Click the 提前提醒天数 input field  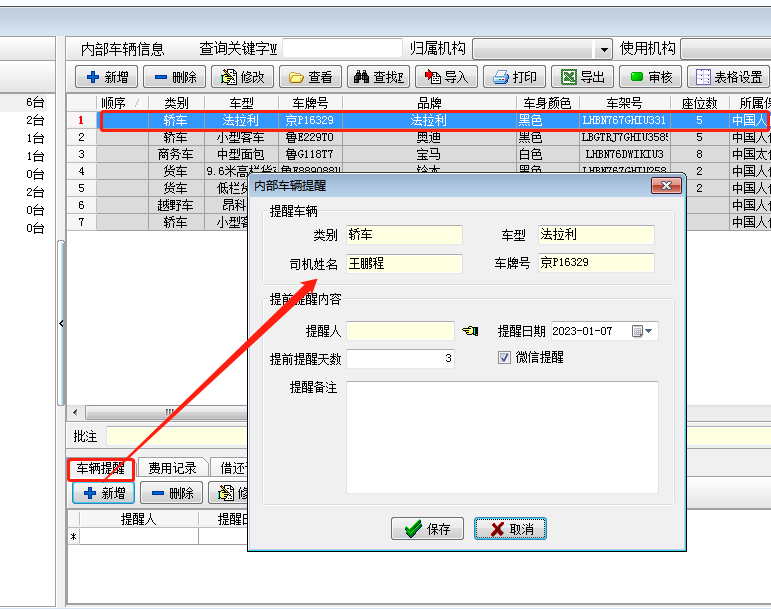coord(400,358)
